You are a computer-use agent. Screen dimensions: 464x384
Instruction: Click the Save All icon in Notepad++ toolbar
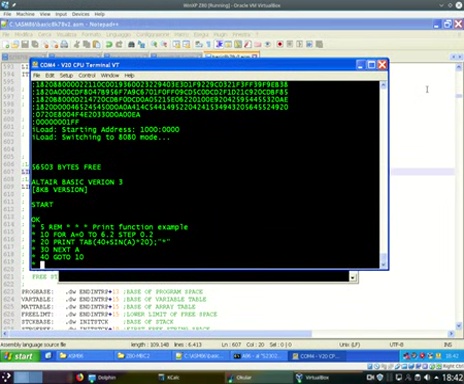[x=35, y=44]
